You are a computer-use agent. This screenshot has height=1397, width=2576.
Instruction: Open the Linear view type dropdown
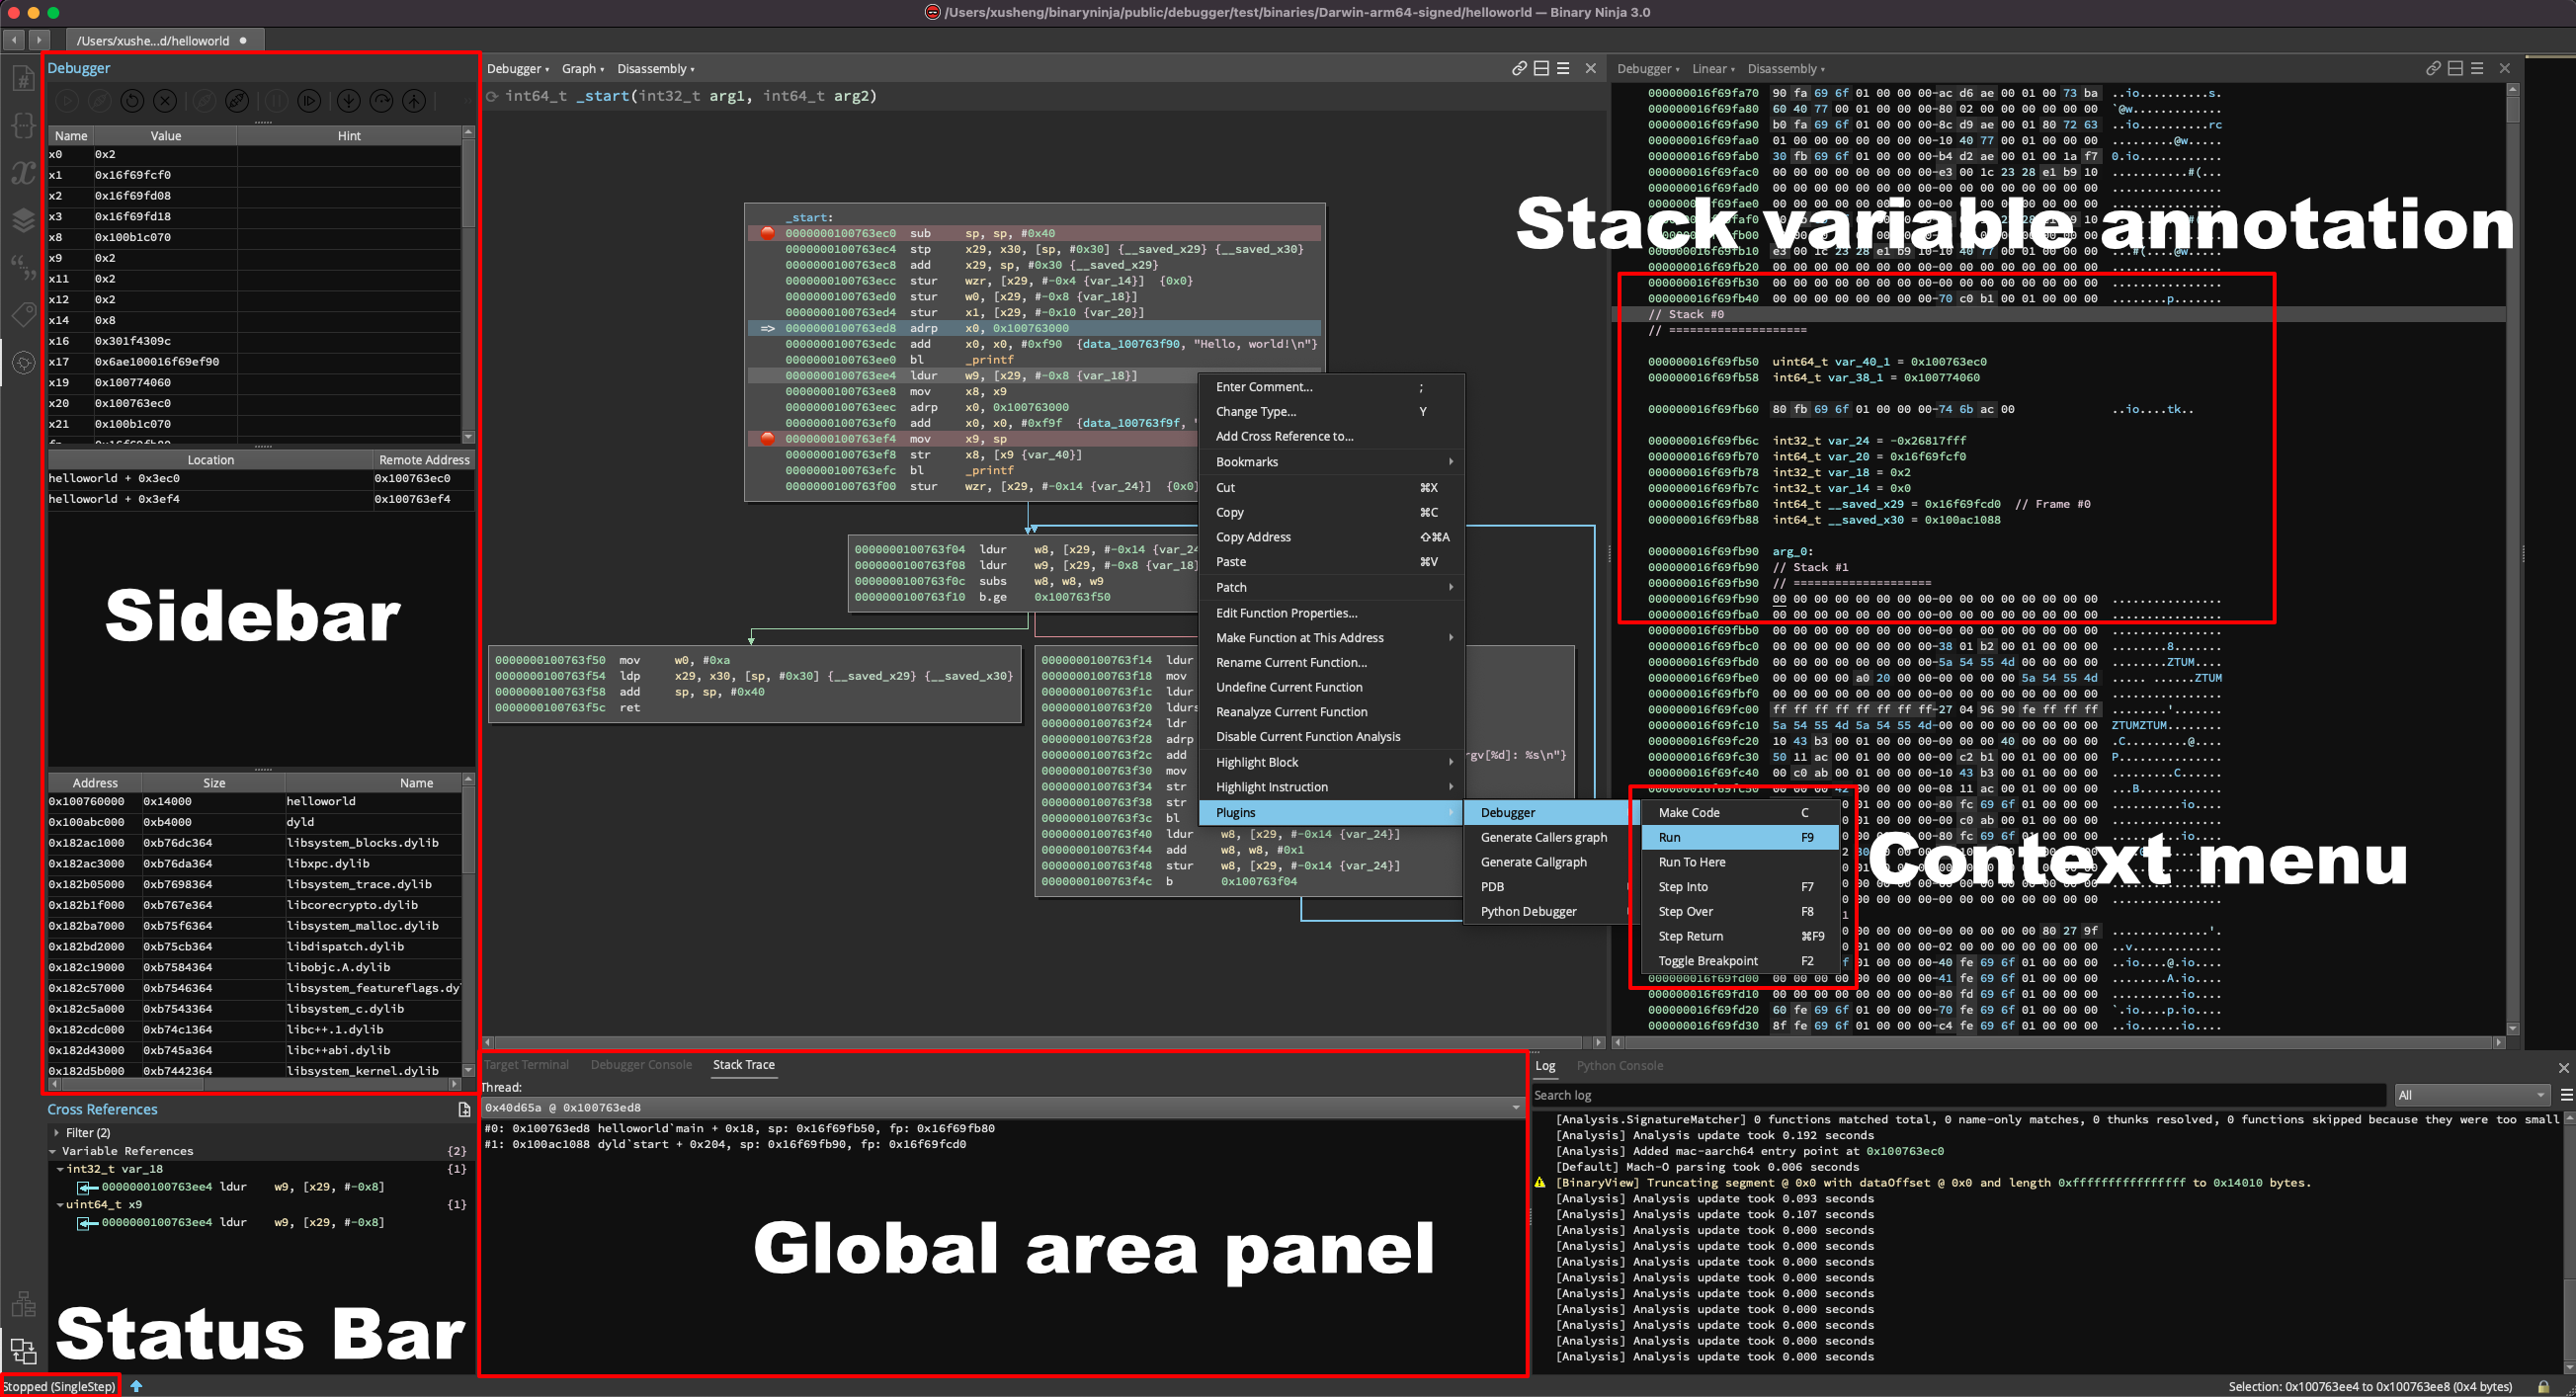[1713, 69]
